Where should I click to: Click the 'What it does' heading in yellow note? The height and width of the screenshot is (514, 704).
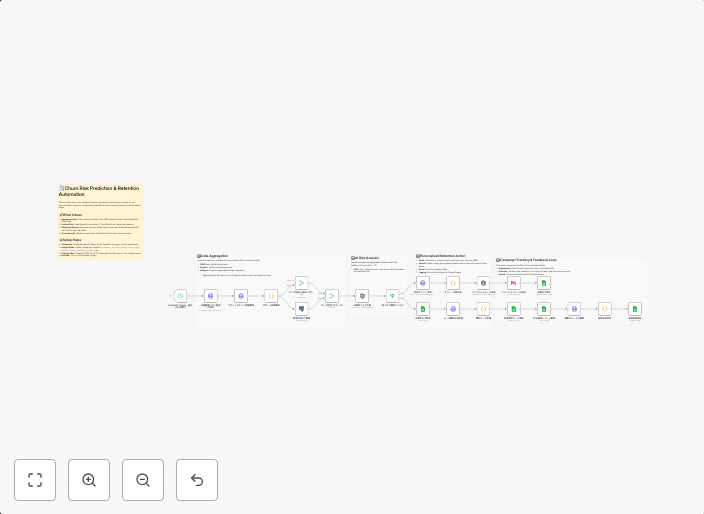pyautogui.click(x=70, y=215)
